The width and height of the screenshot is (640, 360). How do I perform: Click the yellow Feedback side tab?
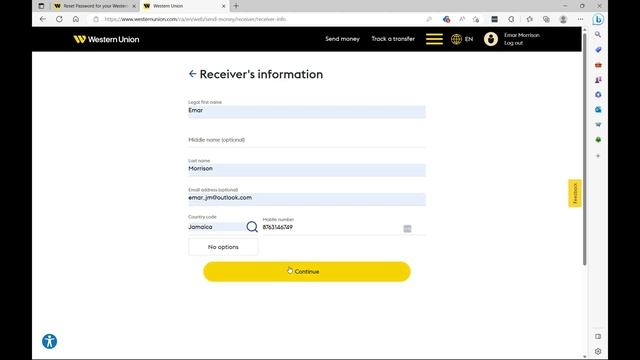[575, 193]
